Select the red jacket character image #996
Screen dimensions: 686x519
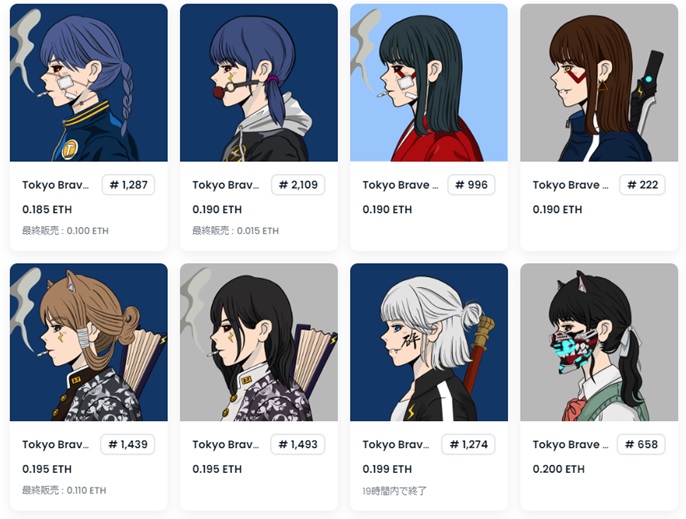coord(429,83)
